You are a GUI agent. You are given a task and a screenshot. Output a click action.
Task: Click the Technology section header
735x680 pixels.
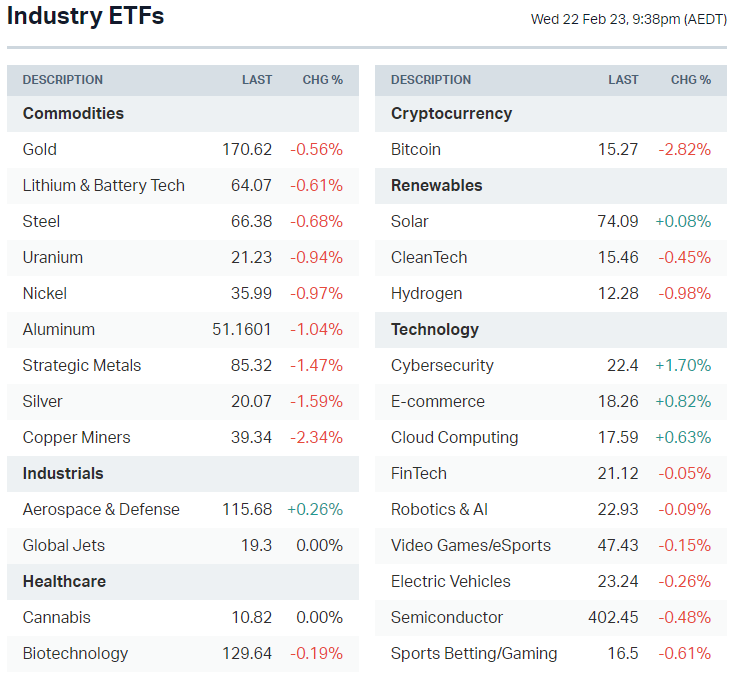click(434, 329)
